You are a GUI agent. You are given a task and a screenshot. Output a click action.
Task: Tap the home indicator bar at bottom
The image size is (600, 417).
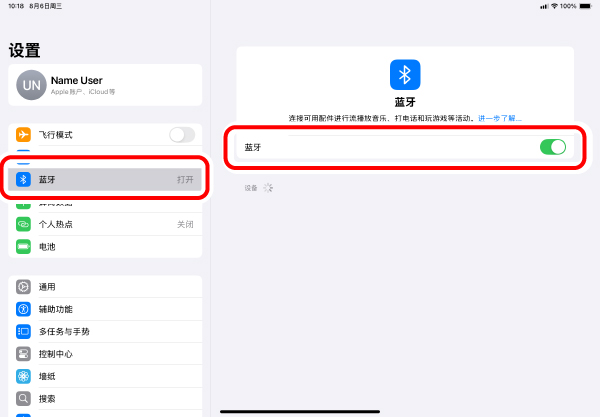(x=300, y=411)
